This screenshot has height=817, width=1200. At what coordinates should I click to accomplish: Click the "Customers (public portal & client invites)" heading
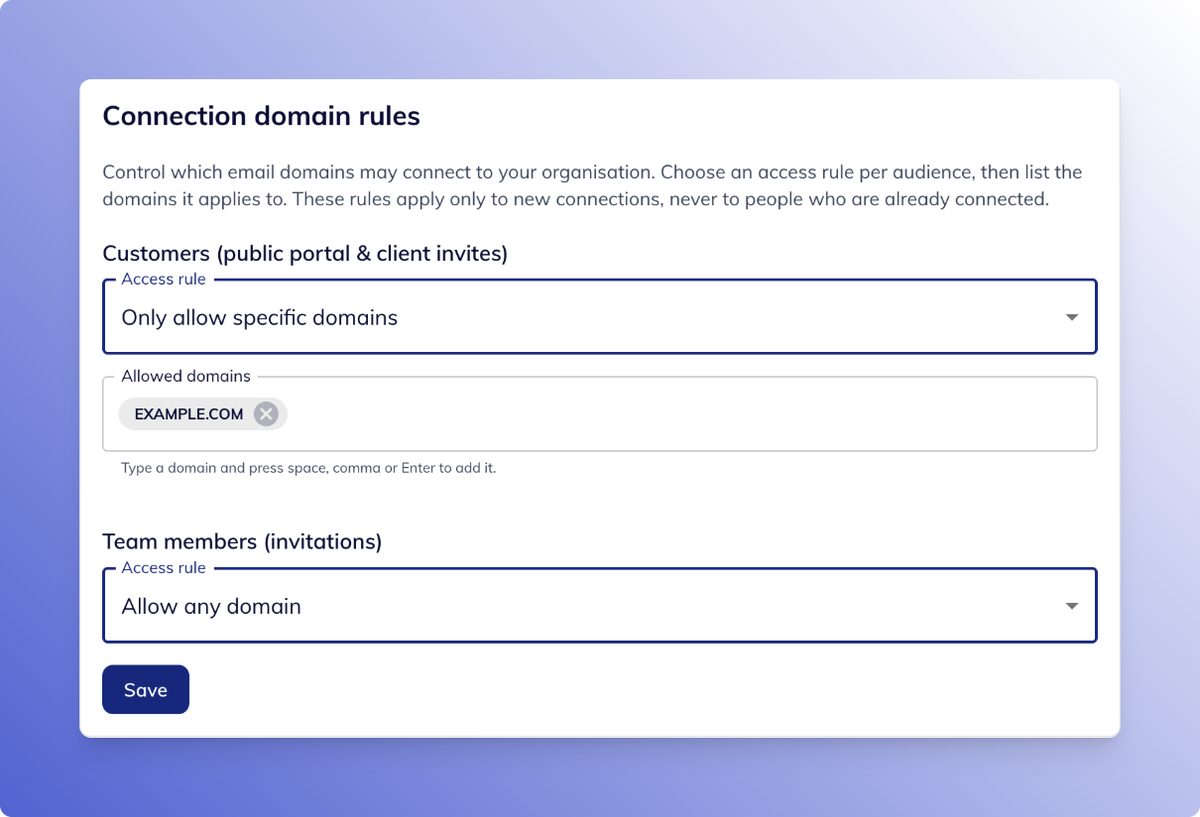[x=305, y=254]
